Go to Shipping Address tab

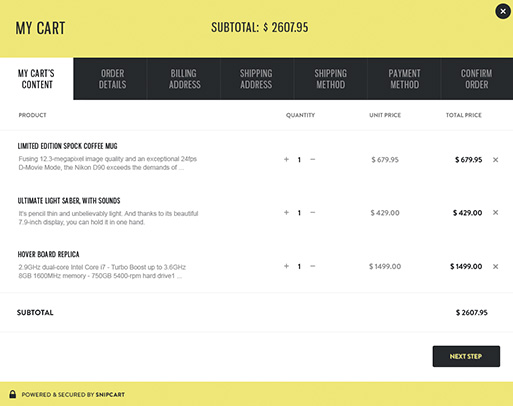coord(257,79)
